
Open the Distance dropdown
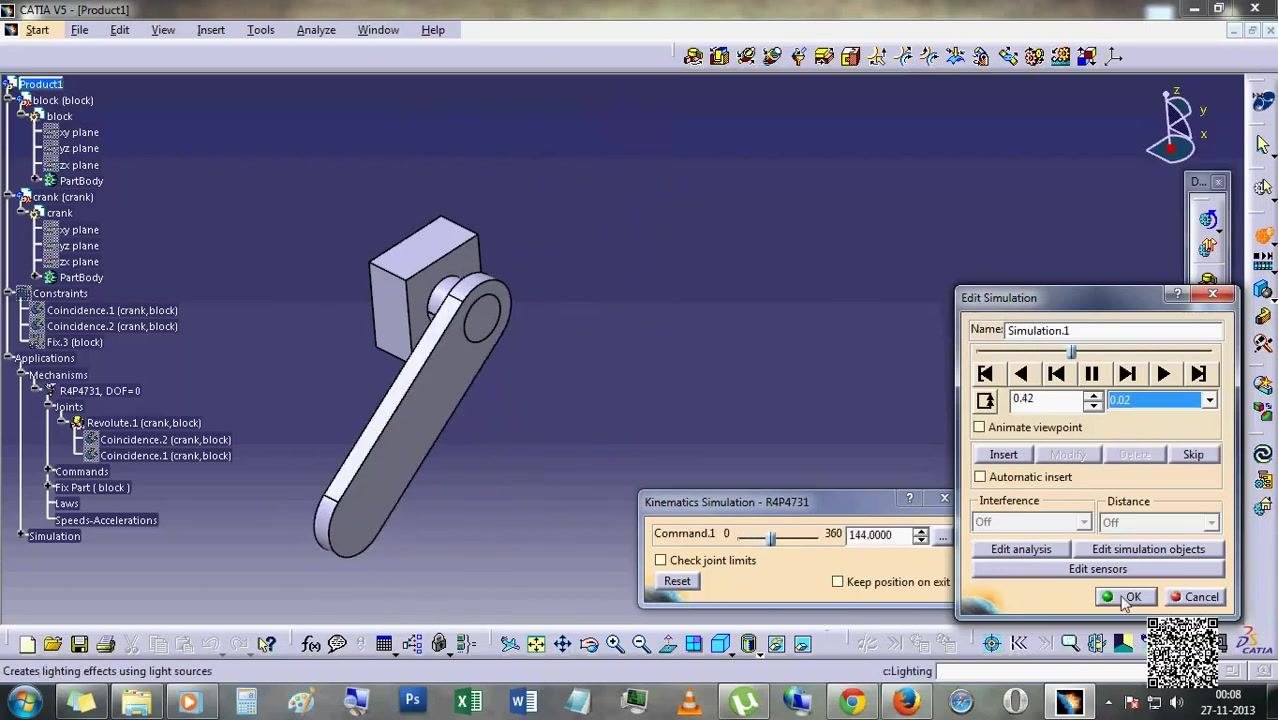click(1211, 523)
